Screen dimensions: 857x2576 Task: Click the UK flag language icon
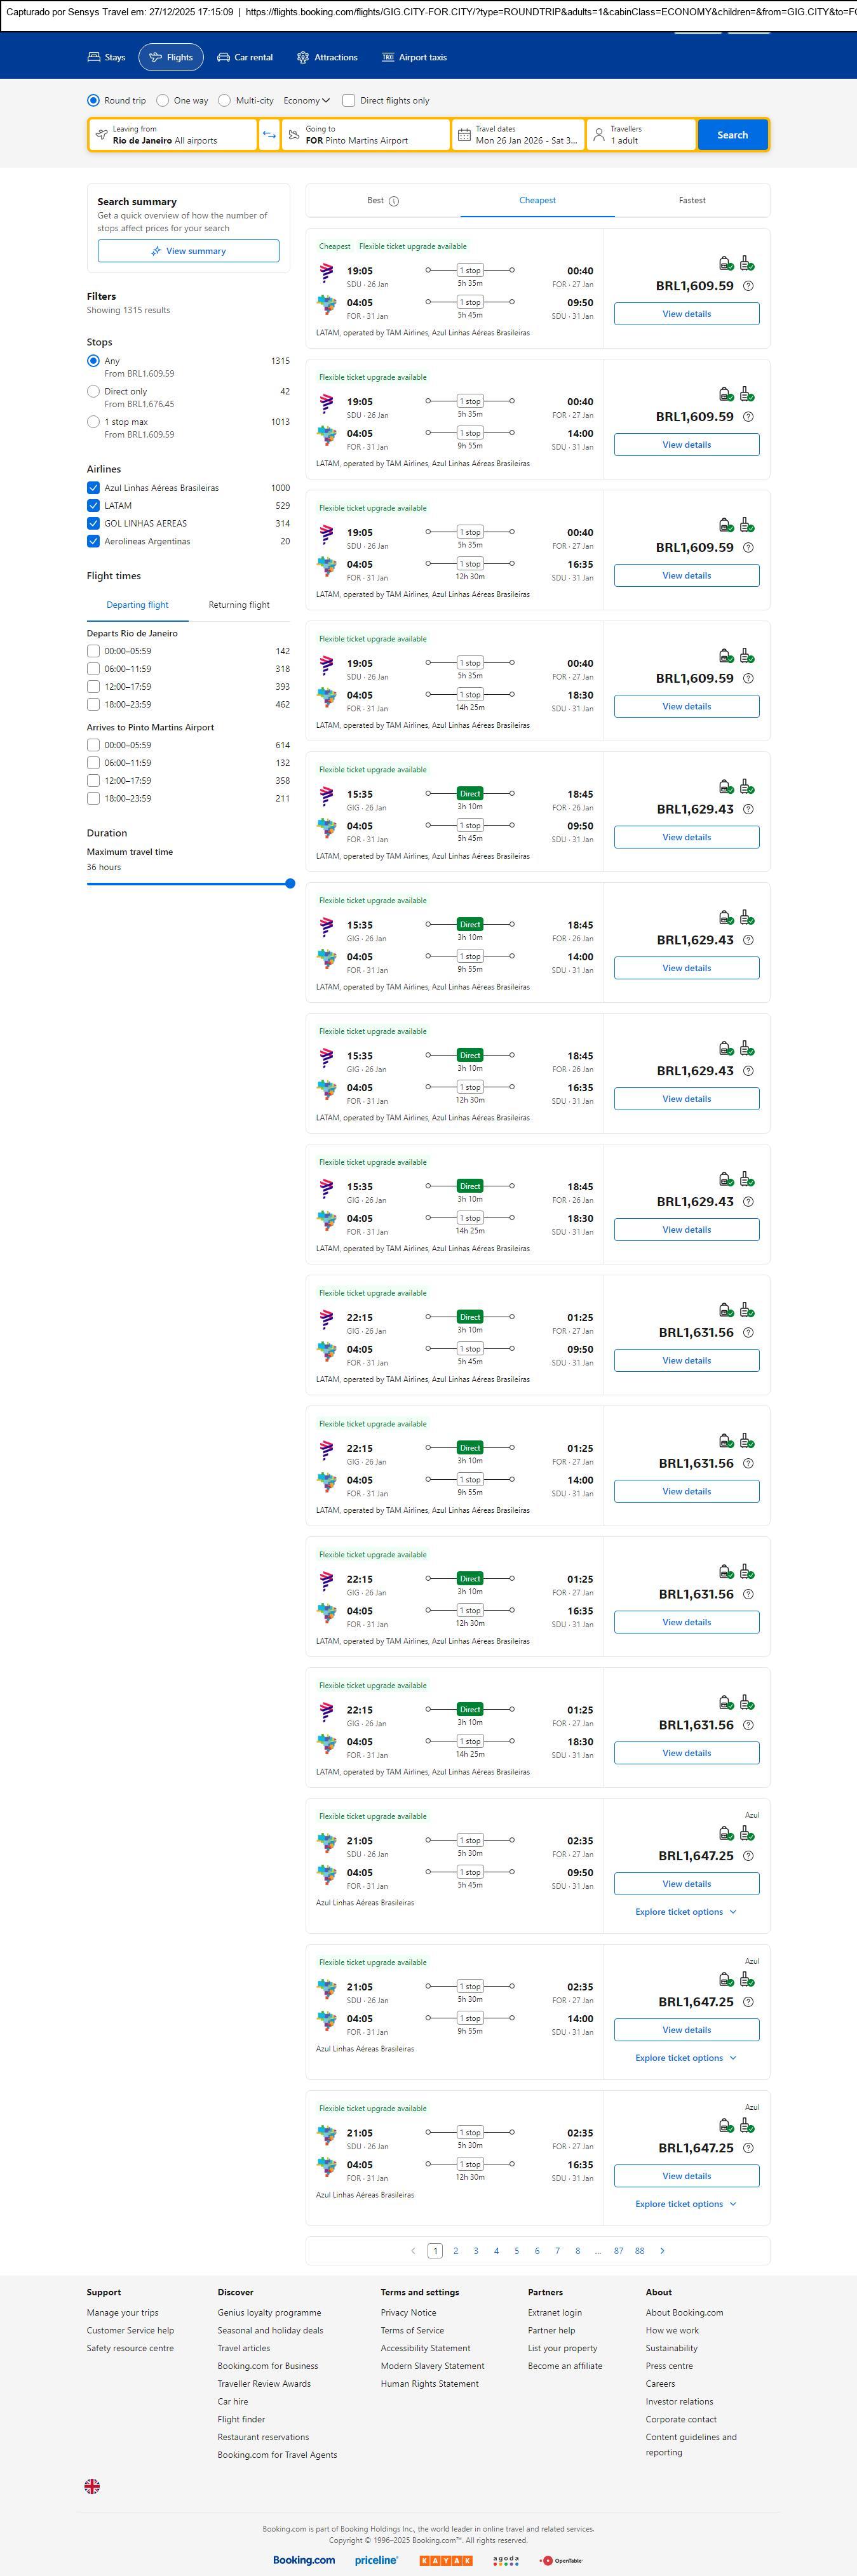92,2485
